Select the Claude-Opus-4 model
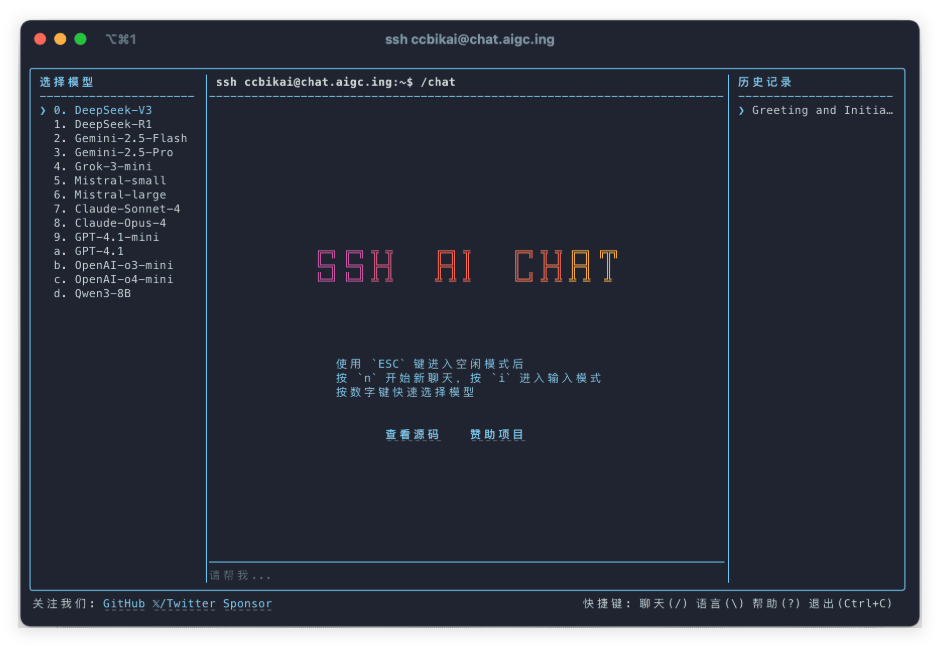Screen dimensions: 940x646 click(110, 222)
